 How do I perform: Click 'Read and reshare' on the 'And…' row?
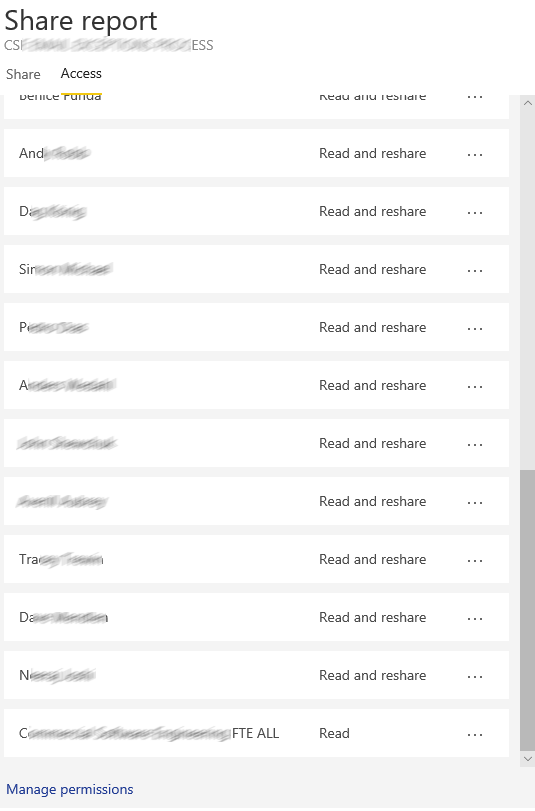click(x=373, y=153)
